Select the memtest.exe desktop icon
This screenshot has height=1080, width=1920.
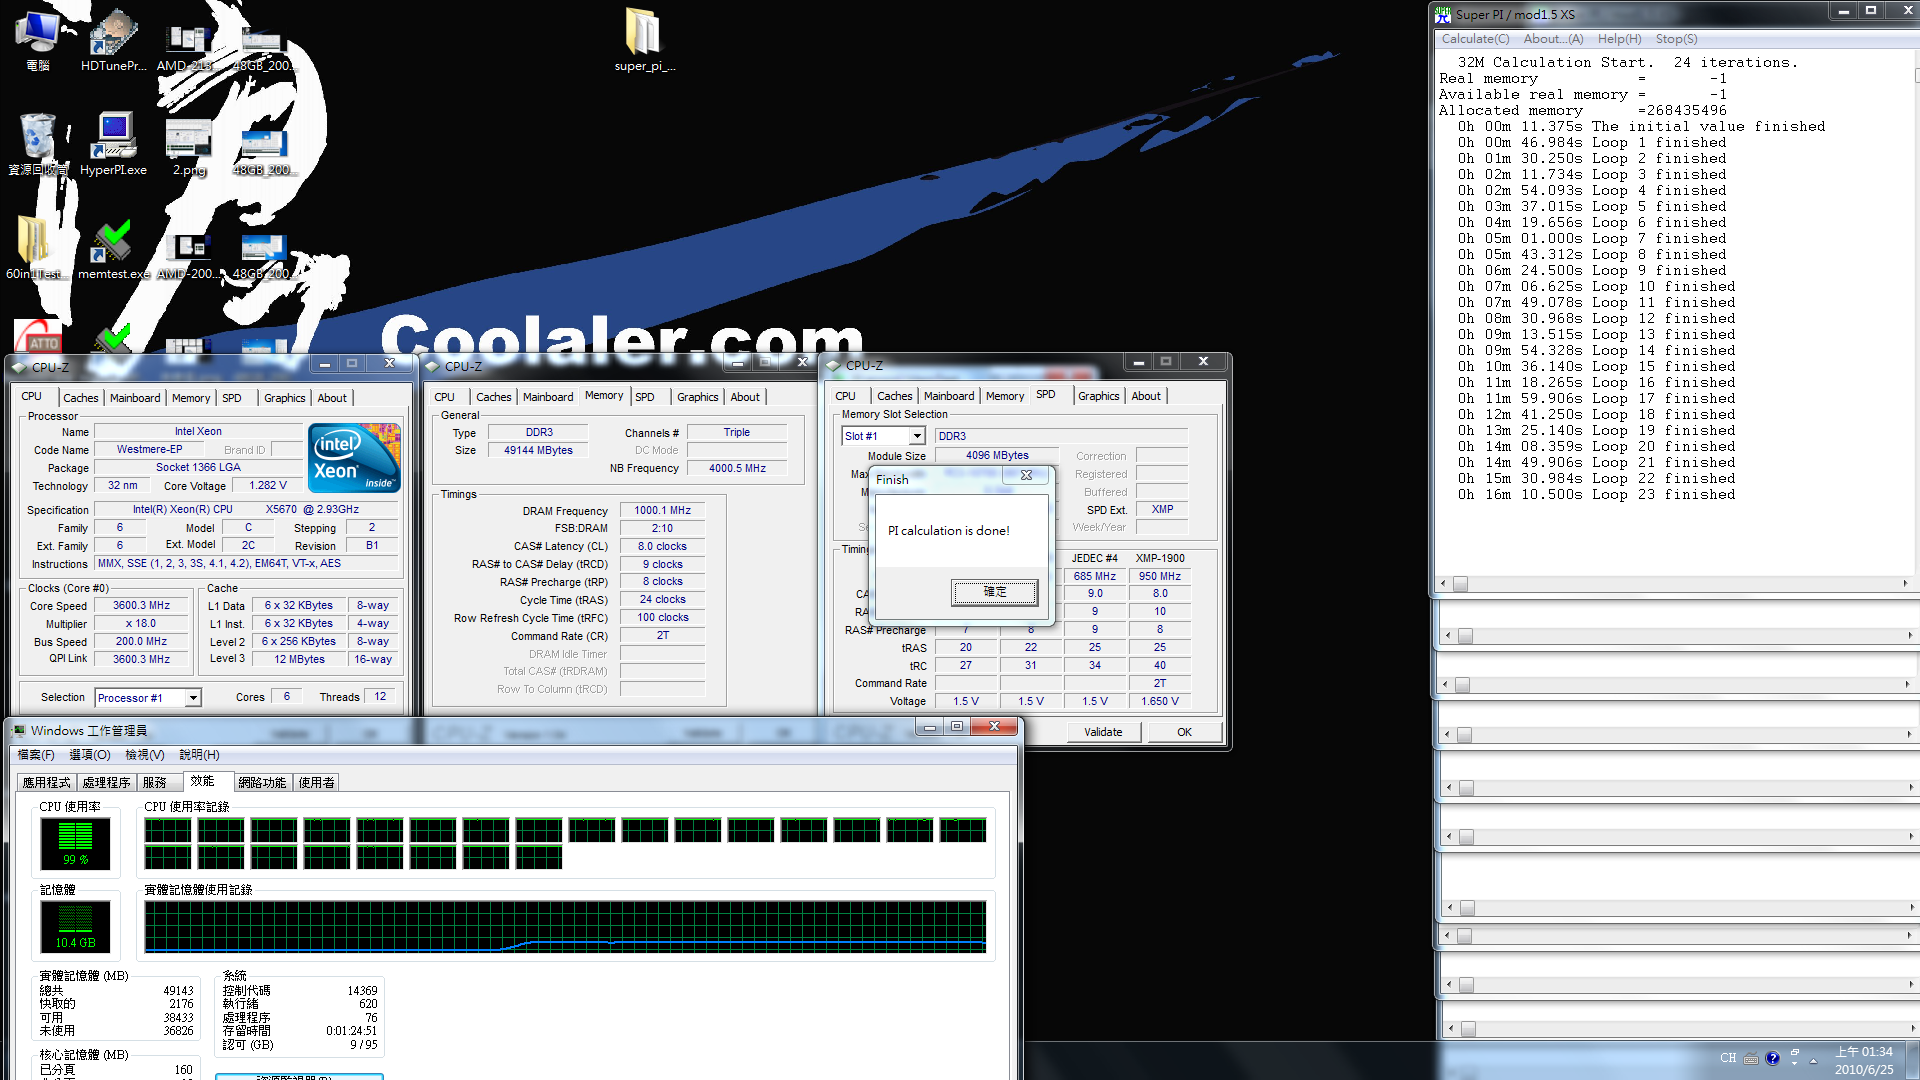click(114, 250)
